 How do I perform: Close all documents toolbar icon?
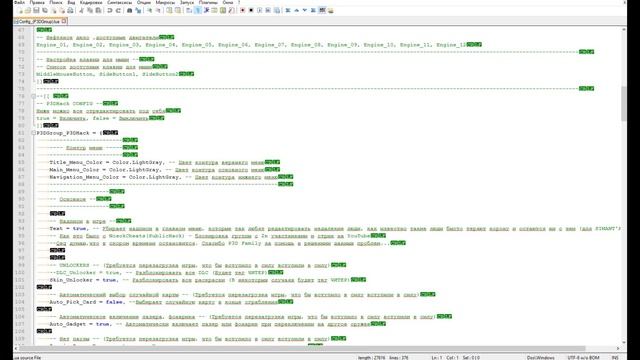point(62,10)
